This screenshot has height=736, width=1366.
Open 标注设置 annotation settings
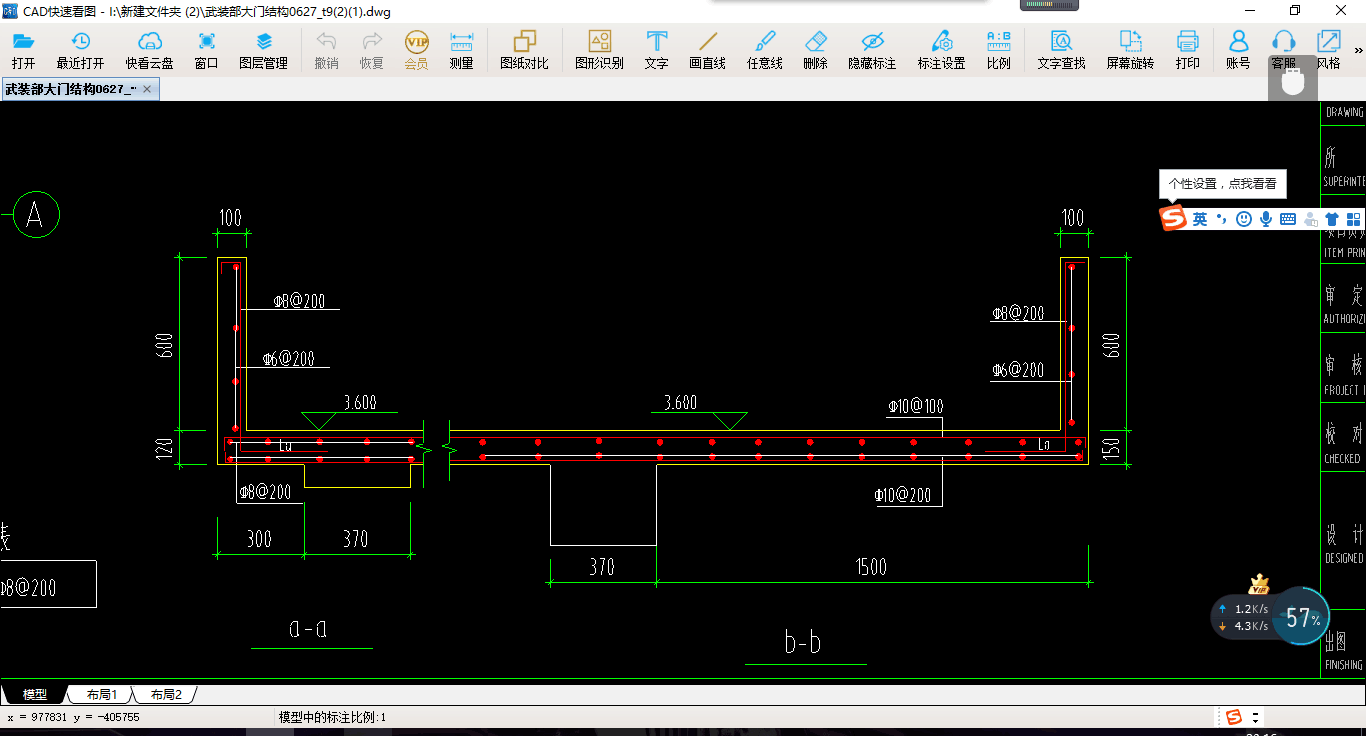click(x=941, y=49)
